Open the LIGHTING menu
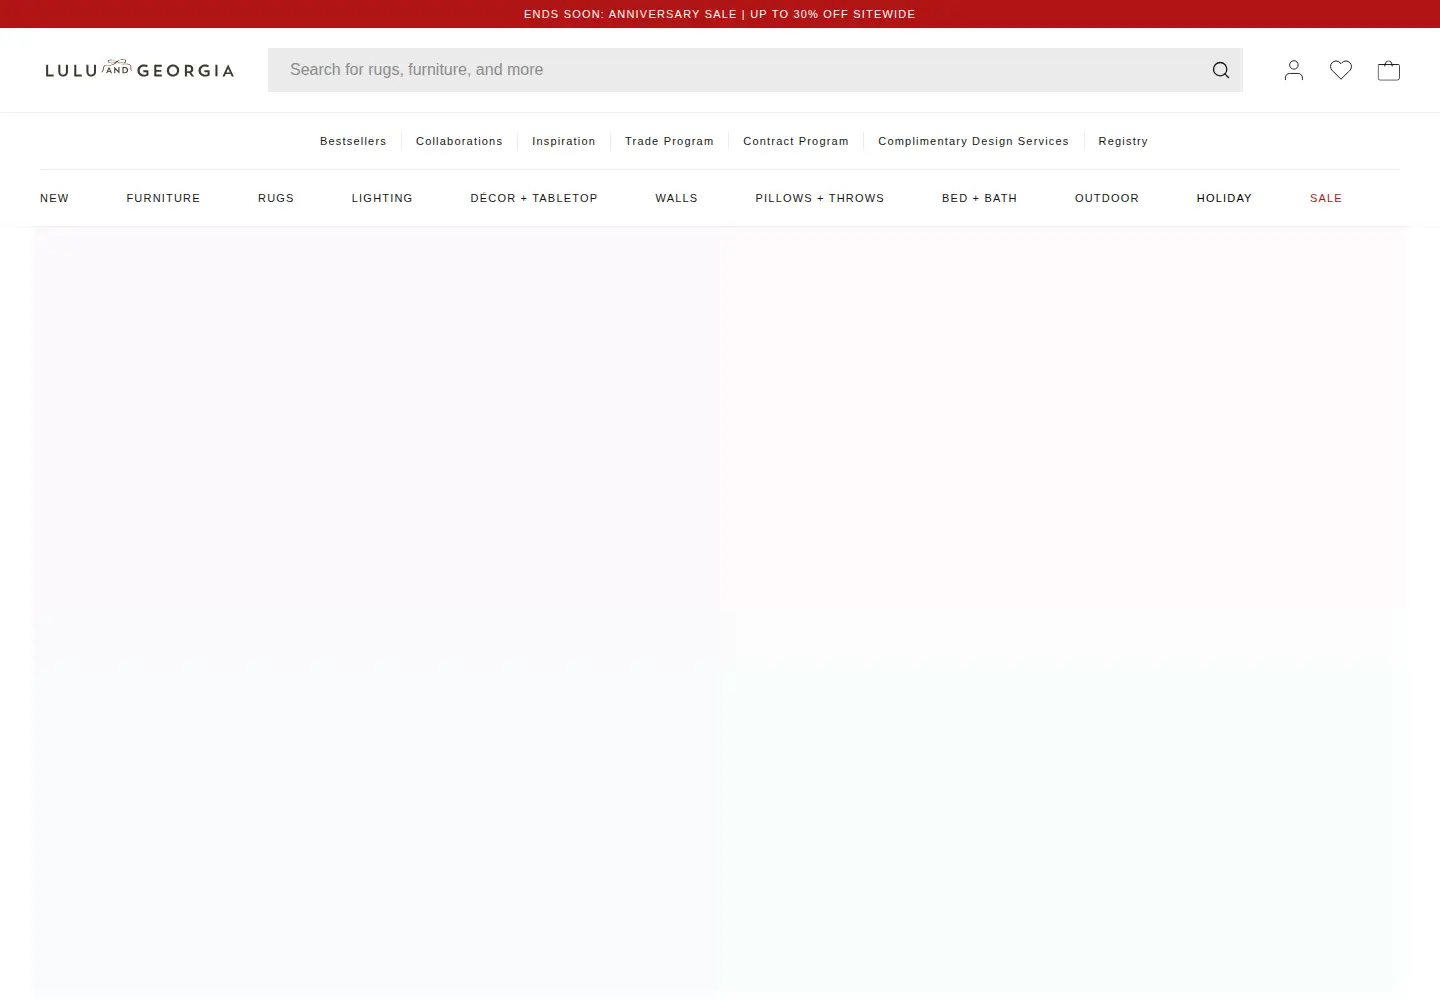Image resolution: width=1440 pixels, height=1000 pixels. coord(382,198)
